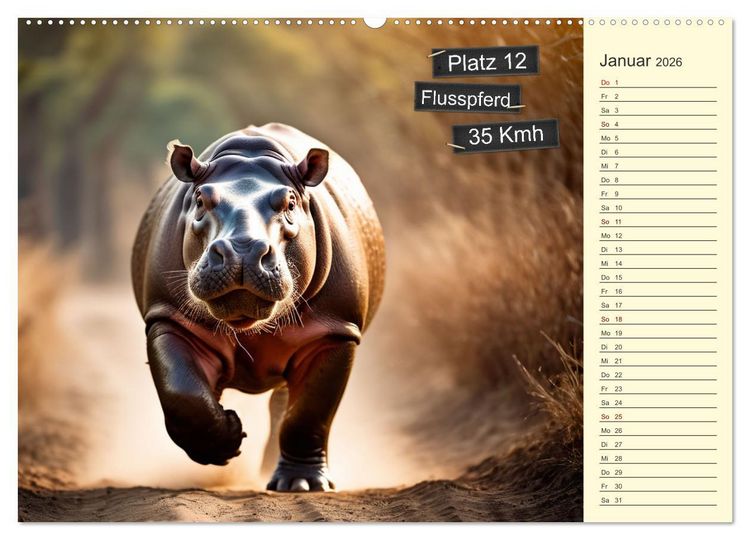Image resolution: width=750 pixels, height=540 pixels.
Task: Select the 'Mi 7' calendar row
Action: click(658, 165)
